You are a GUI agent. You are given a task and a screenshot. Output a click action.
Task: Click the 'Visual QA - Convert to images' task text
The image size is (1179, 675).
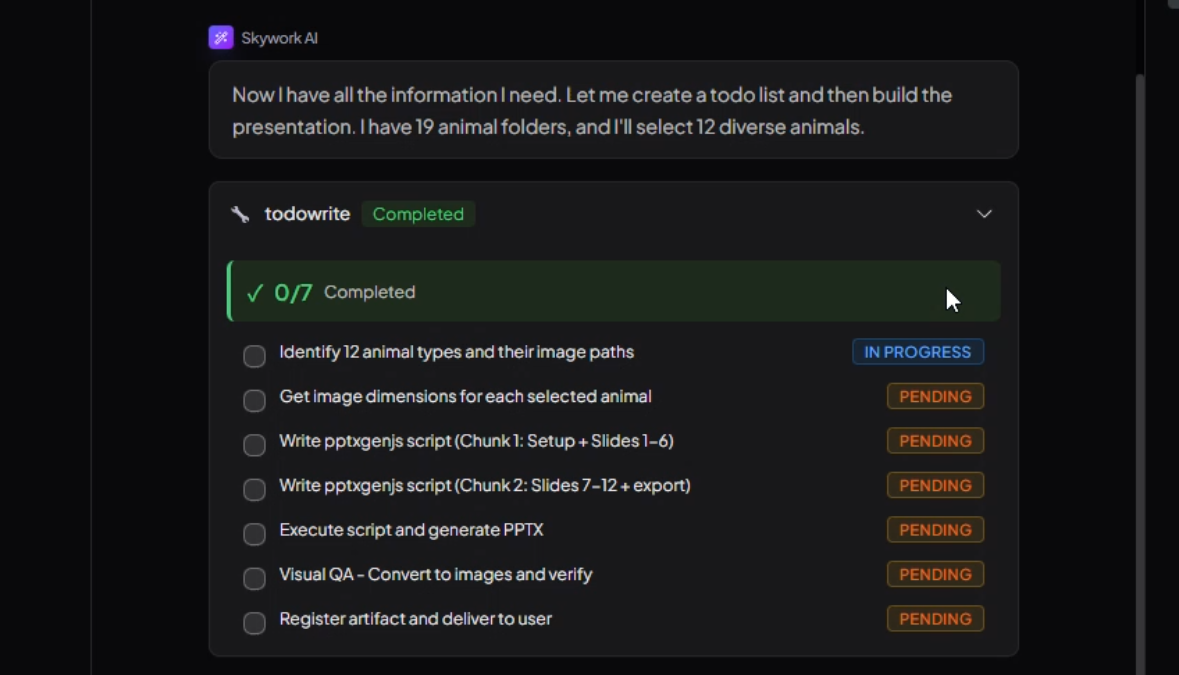pyautogui.click(x=436, y=575)
